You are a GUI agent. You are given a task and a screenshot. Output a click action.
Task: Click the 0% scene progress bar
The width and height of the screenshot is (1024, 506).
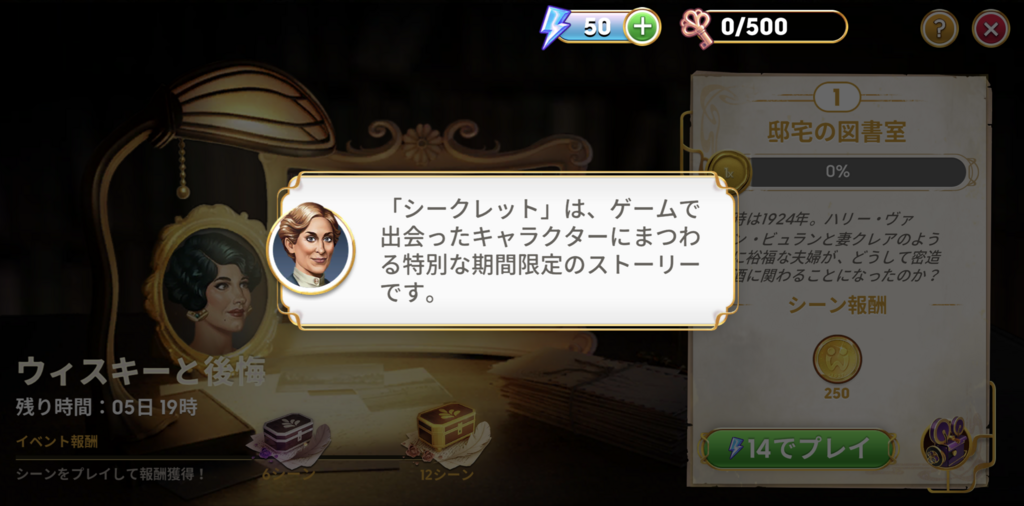pos(848,172)
